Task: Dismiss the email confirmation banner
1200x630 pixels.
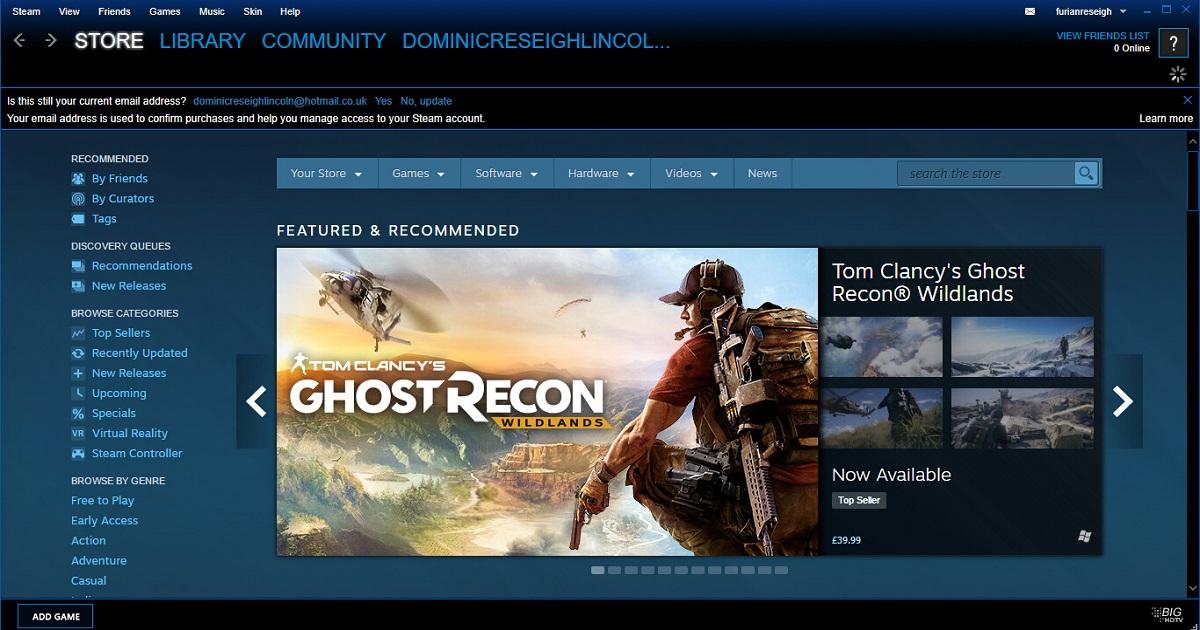Action: coord(1187,100)
